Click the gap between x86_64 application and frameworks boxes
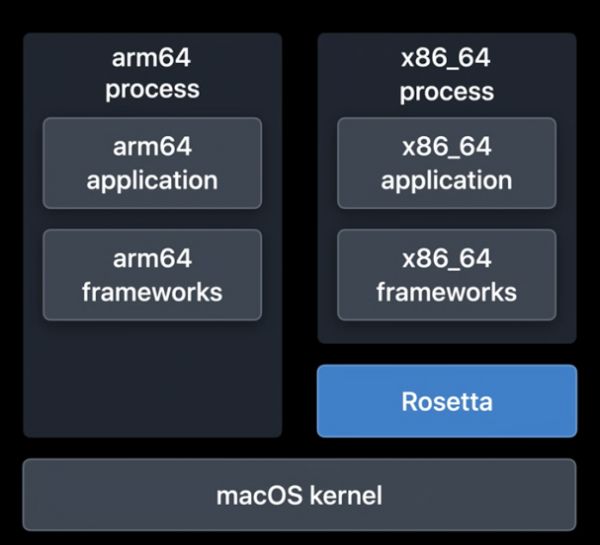Image resolution: width=600 pixels, height=545 pixels. (x=446, y=219)
